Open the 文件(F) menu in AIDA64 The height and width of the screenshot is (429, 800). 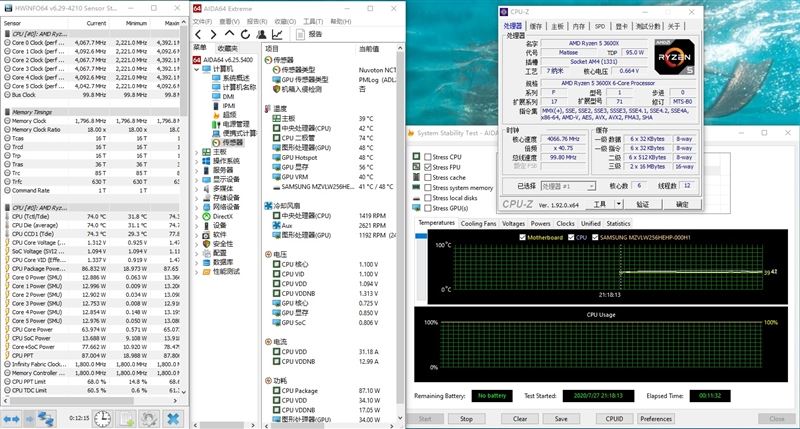coord(202,21)
